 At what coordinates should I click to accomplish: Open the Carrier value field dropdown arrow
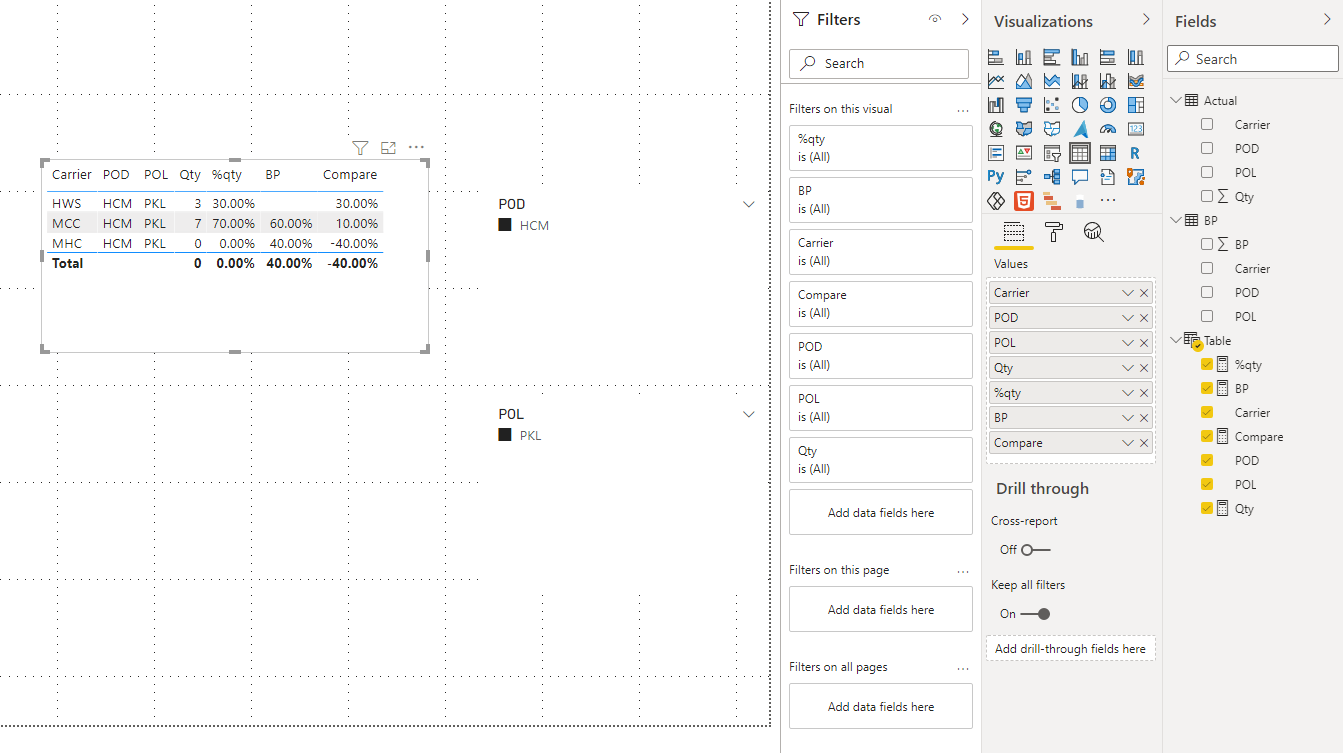point(1128,293)
